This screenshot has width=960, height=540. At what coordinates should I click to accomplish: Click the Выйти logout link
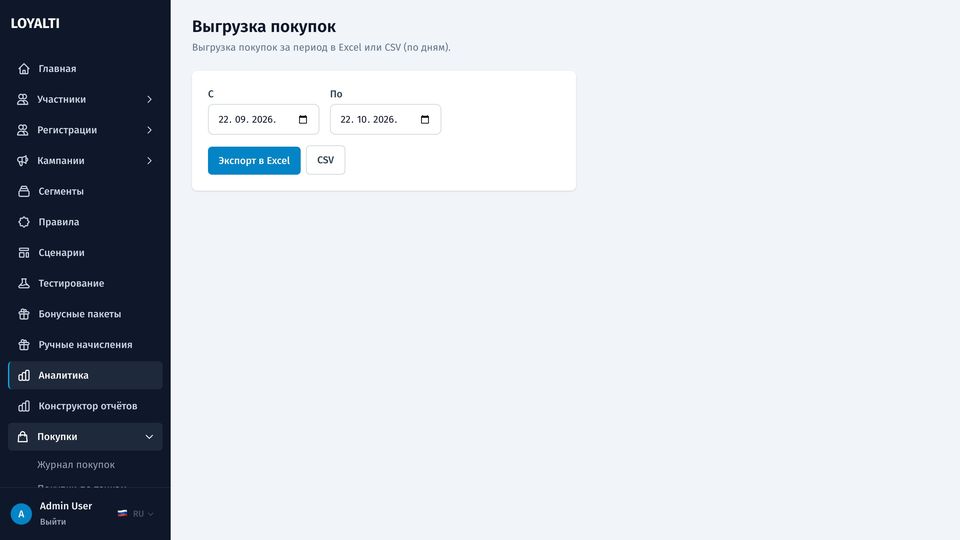click(x=53, y=522)
